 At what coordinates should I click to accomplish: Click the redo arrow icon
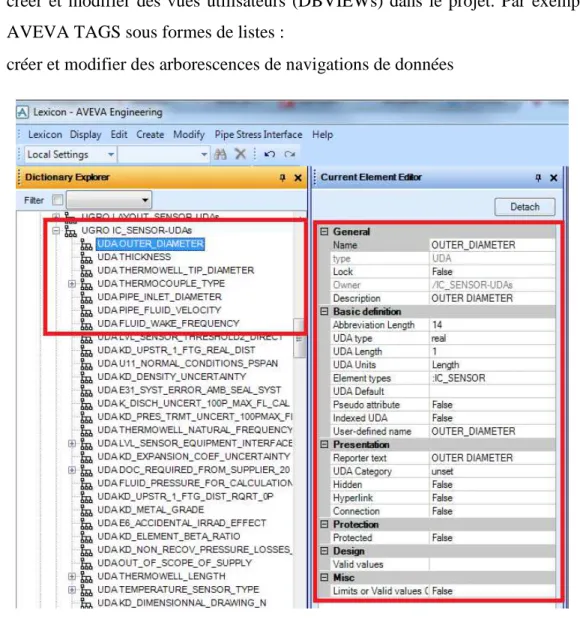(x=290, y=154)
